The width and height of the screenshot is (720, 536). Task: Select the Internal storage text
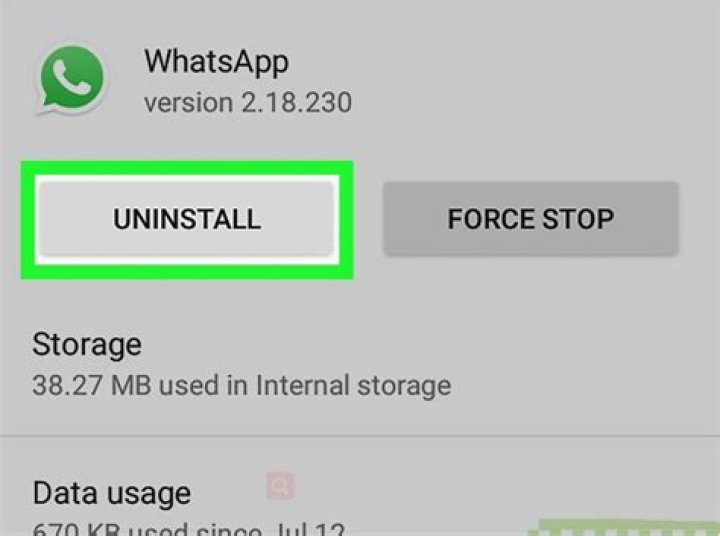353,385
